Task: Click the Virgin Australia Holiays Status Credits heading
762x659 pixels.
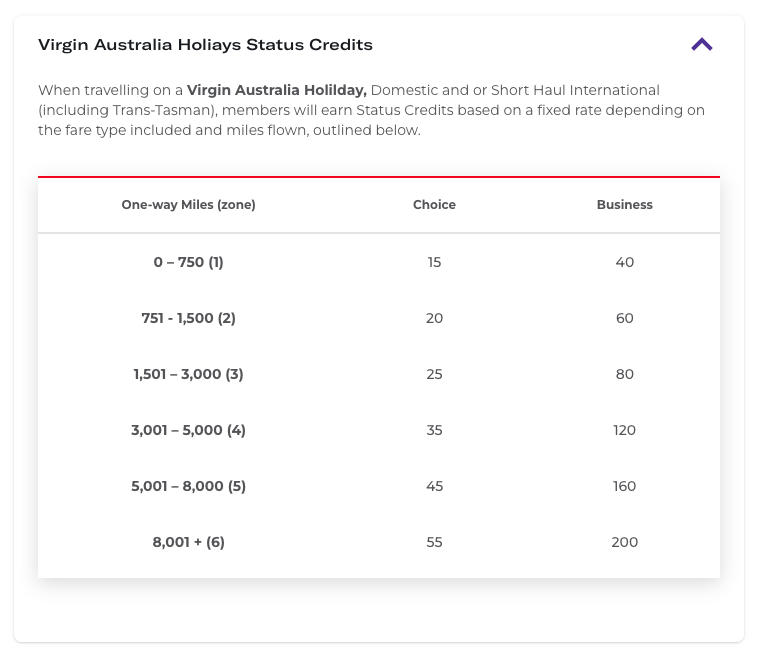Action: tap(205, 45)
